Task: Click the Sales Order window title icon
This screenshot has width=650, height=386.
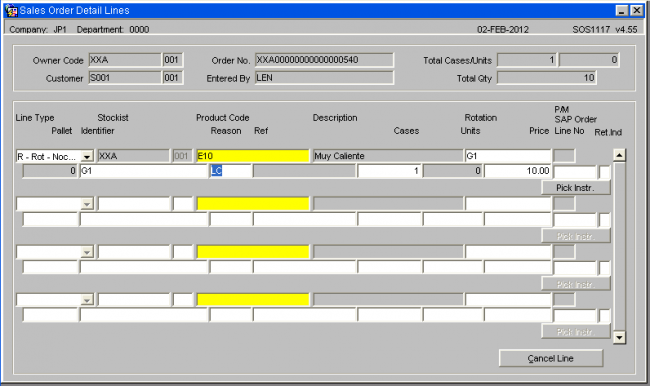Action: (x=11, y=10)
